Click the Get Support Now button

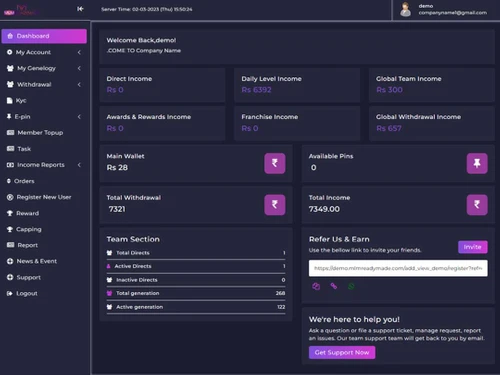(x=342, y=352)
